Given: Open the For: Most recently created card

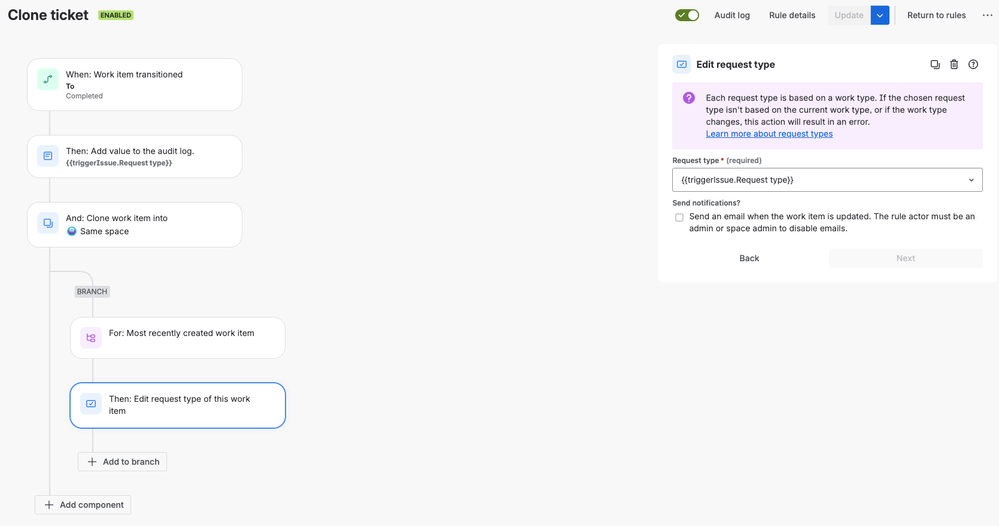Looking at the screenshot, I should pyautogui.click(x=178, y=338).
